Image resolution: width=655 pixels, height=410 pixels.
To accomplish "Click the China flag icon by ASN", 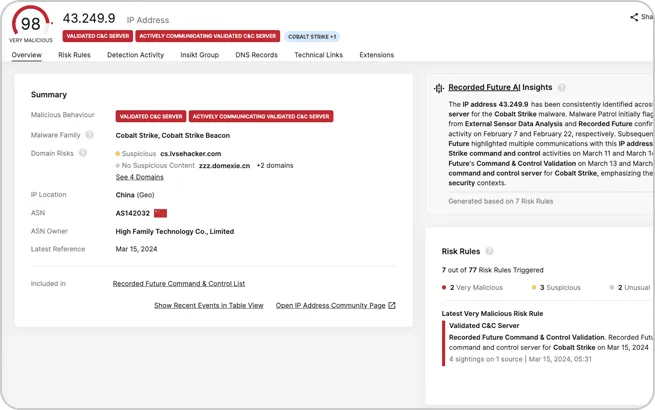I will tap(160, 213).
